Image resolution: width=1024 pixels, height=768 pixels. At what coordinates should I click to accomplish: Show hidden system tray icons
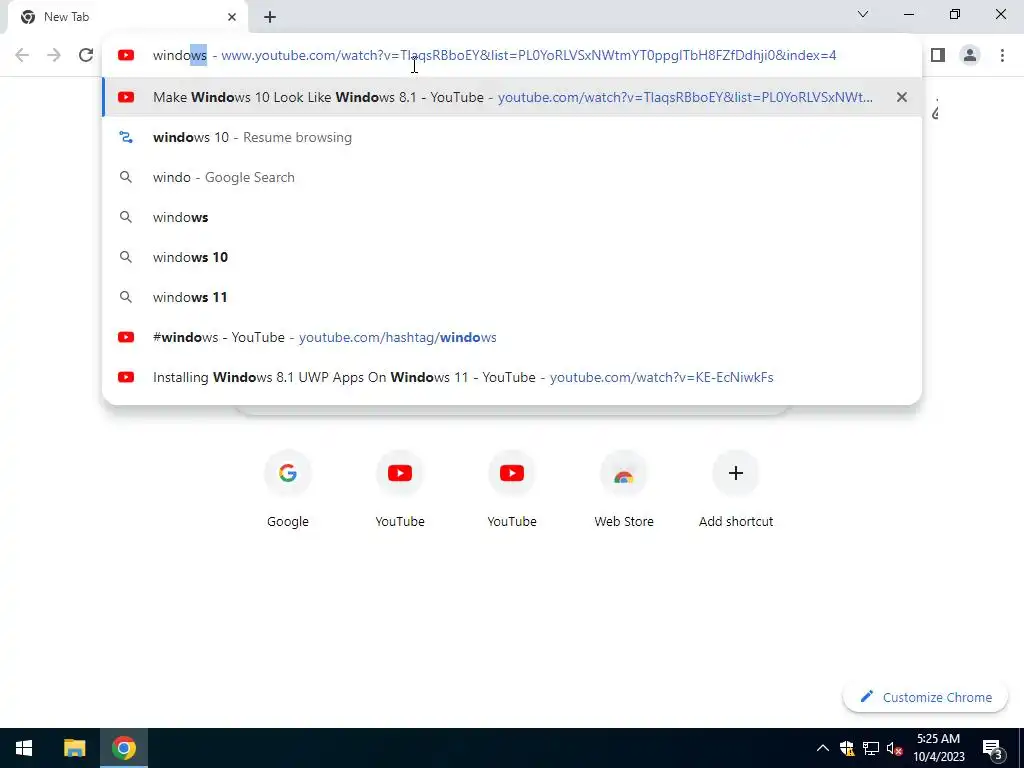pyautogui.click(x=823, y=748)
